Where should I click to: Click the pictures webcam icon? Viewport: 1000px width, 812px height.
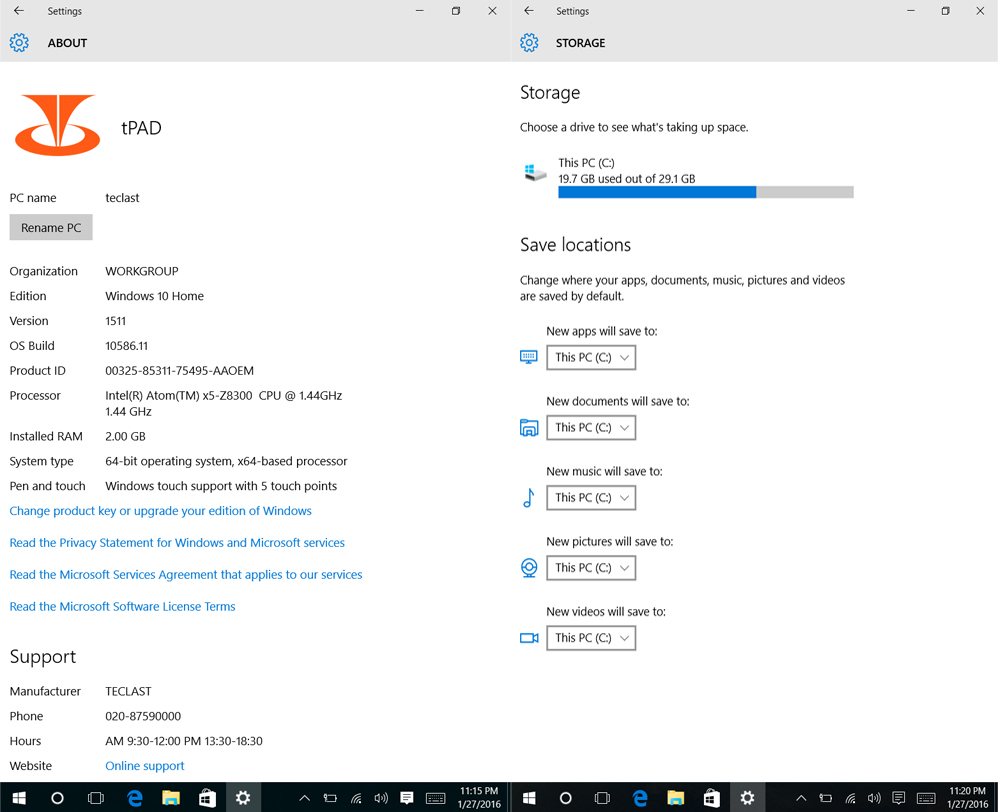(x=529, y=568)
